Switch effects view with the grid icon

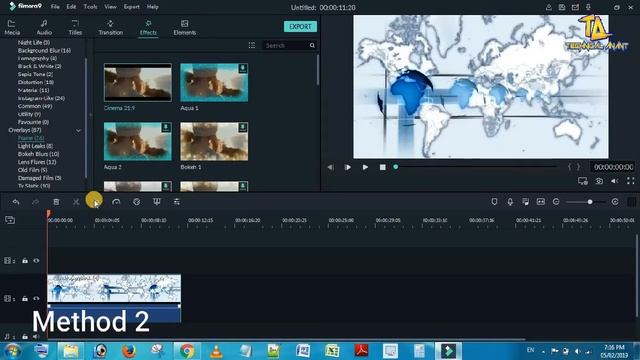[x=252, y=45]
